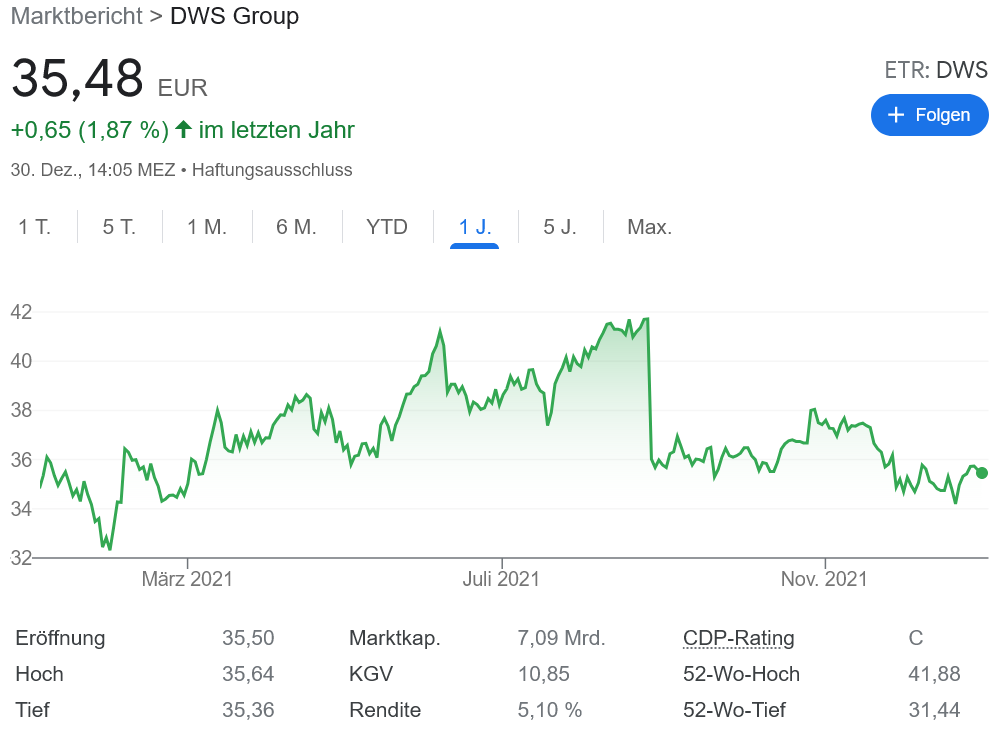Go back via the Marktbericht breadcrumb link
The height and width of the screenshot is (731, 1005).
(76, 17)
